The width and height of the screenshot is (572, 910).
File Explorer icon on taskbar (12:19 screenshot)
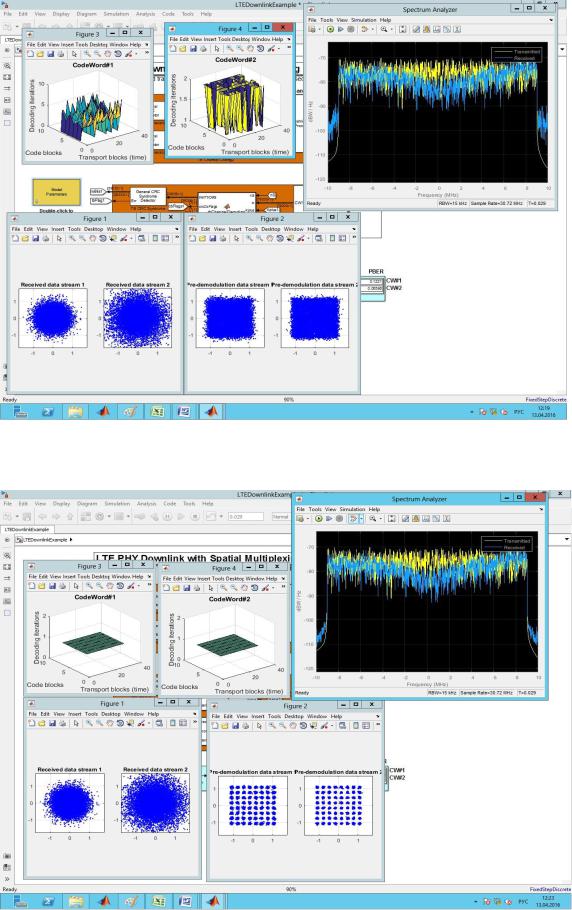75,411
